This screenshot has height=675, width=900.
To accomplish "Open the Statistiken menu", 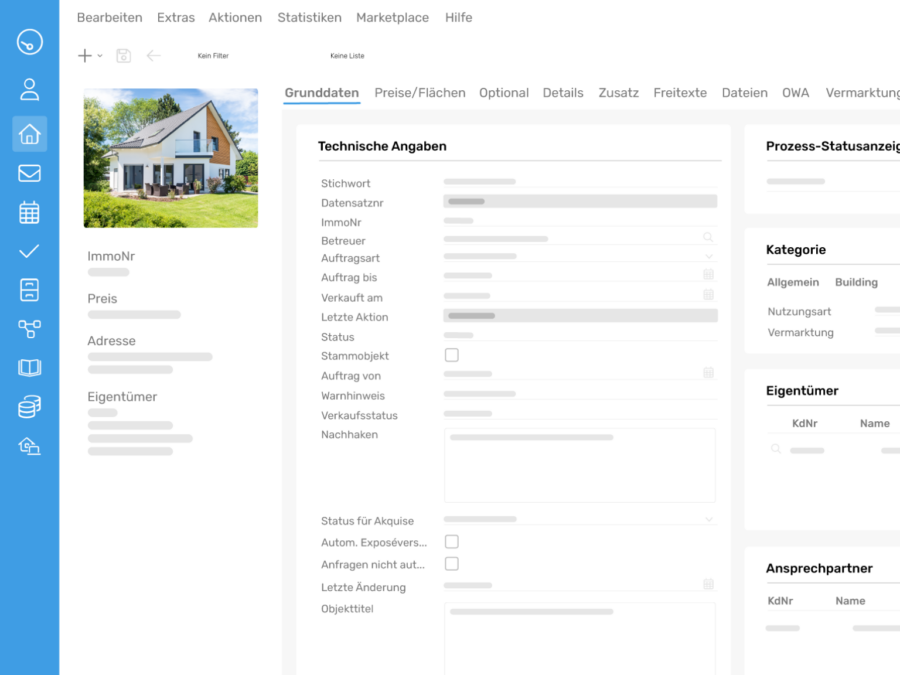I will coord(310,17).
